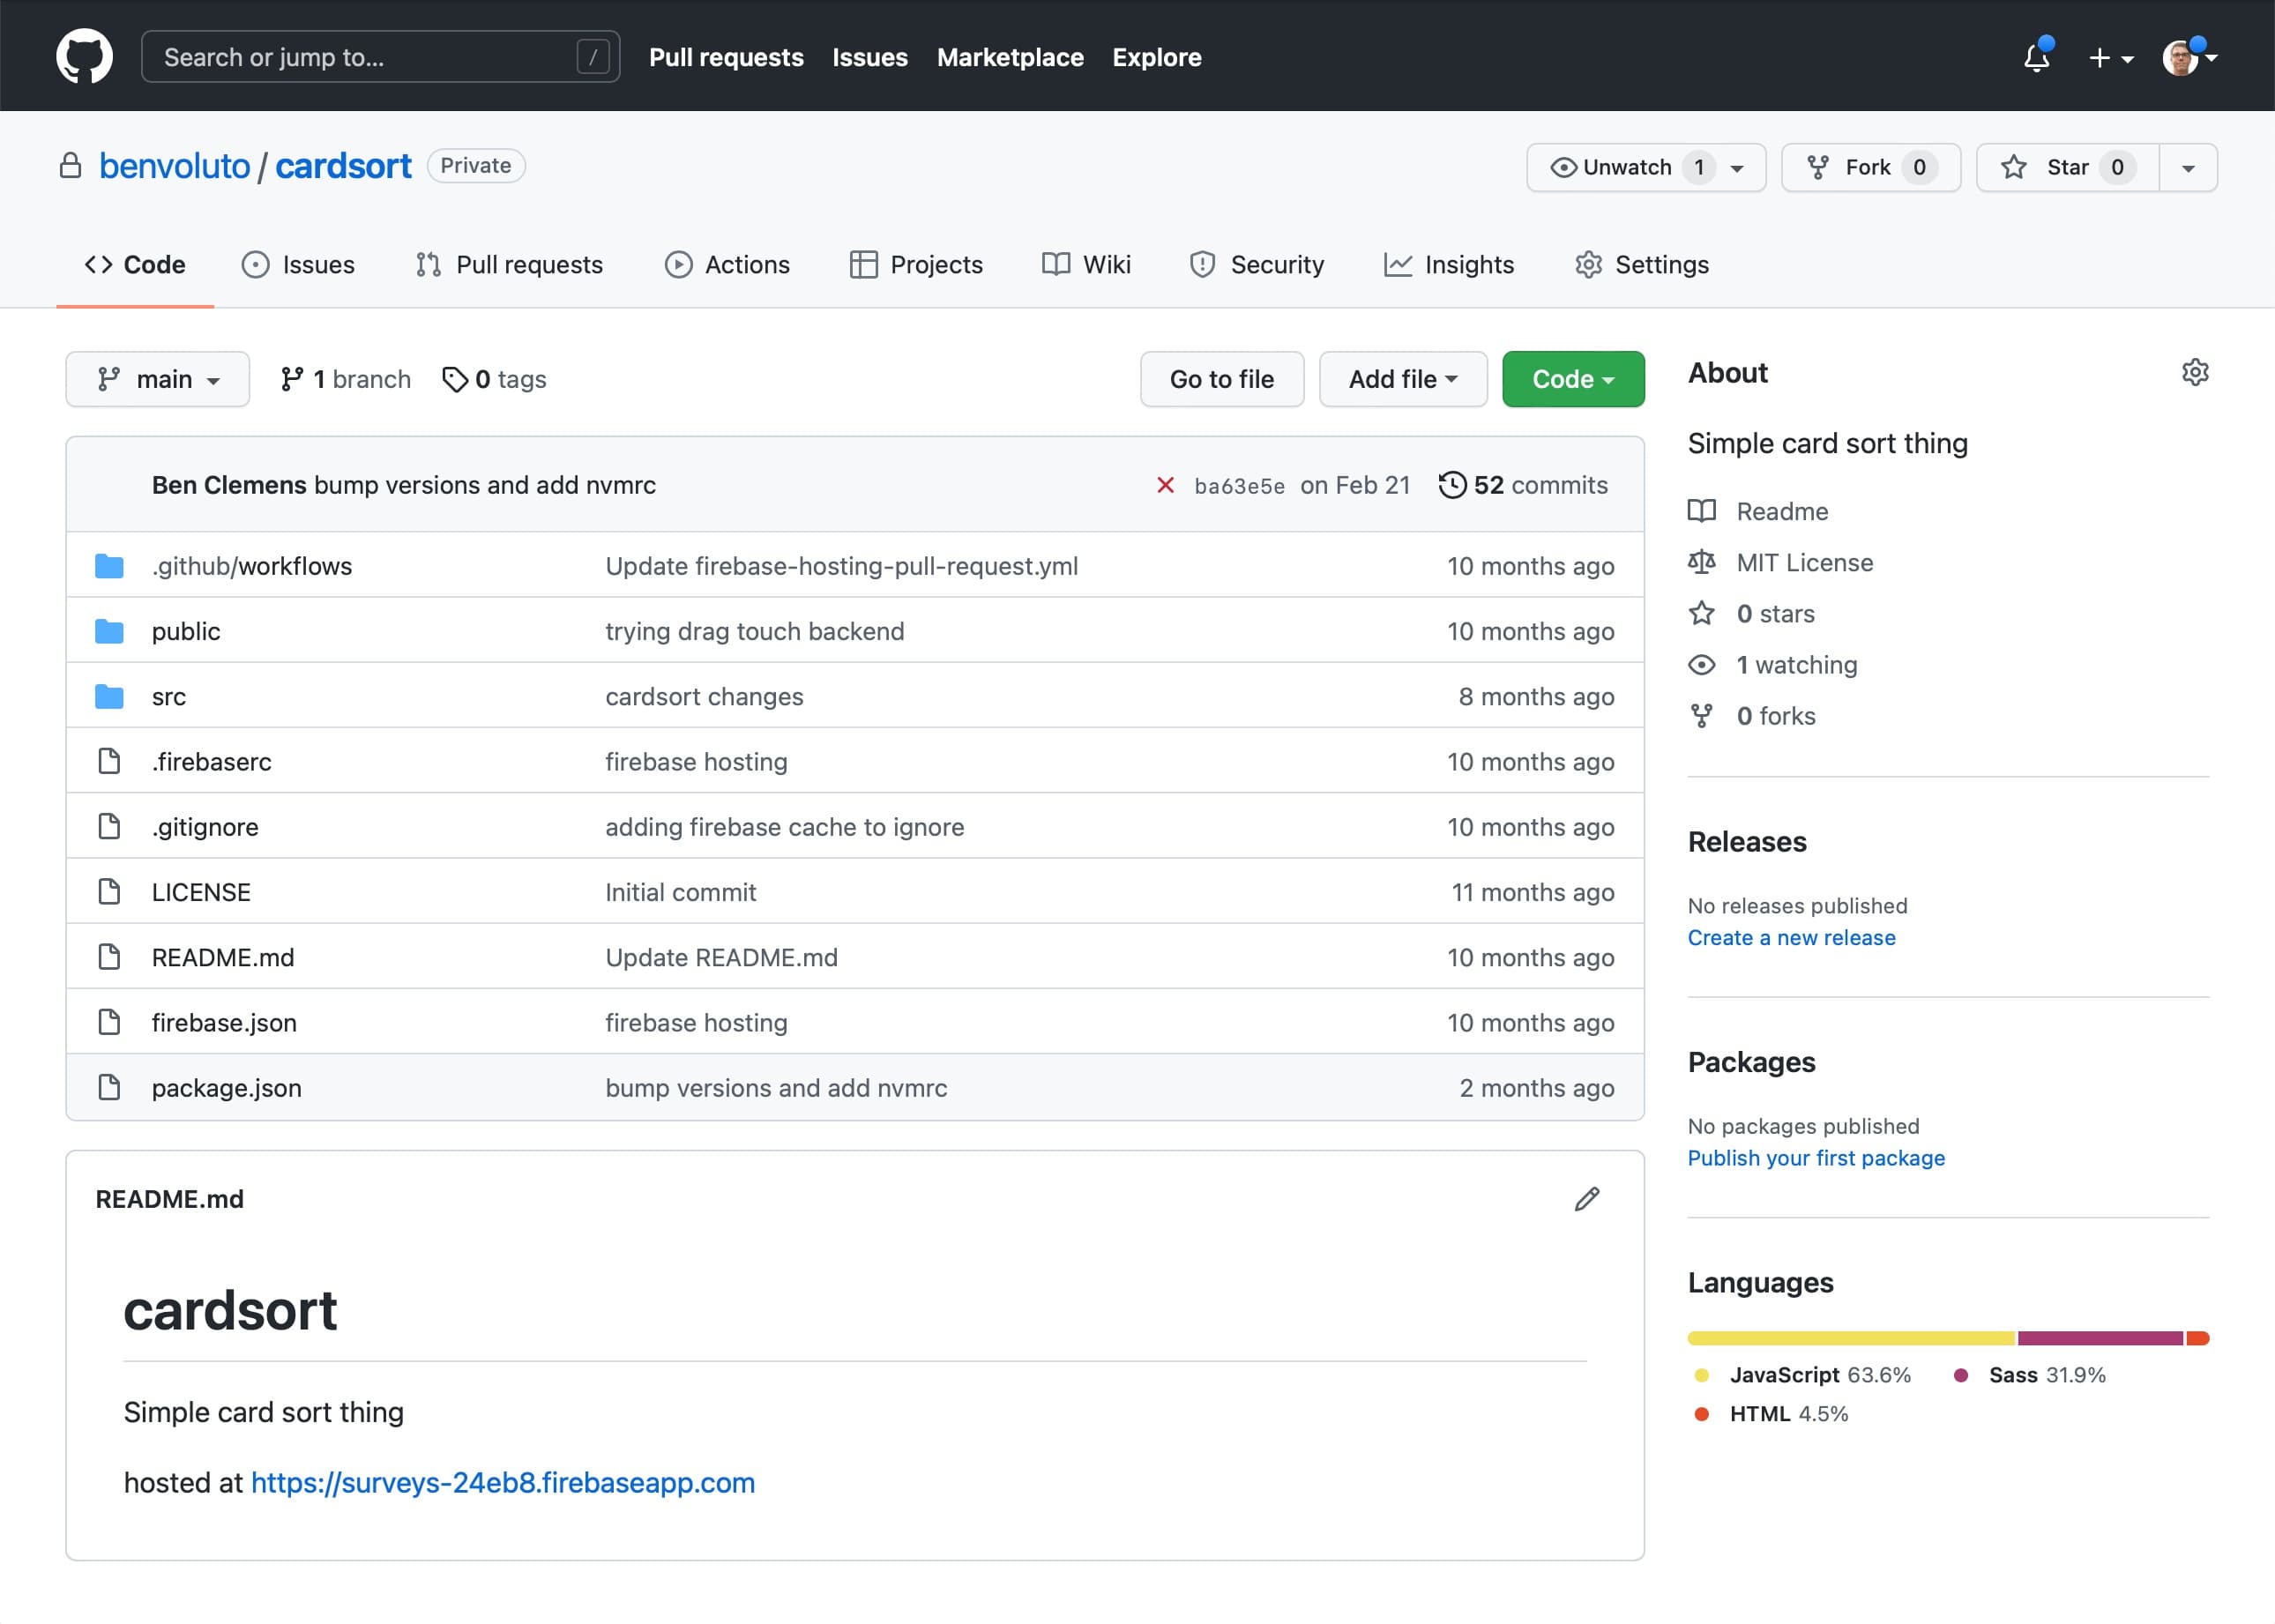The height and width of the screenshot is (1624, 2275).
Task: Star the cardsort repository
Action: pyautogui.click(x=2065, y=167)
